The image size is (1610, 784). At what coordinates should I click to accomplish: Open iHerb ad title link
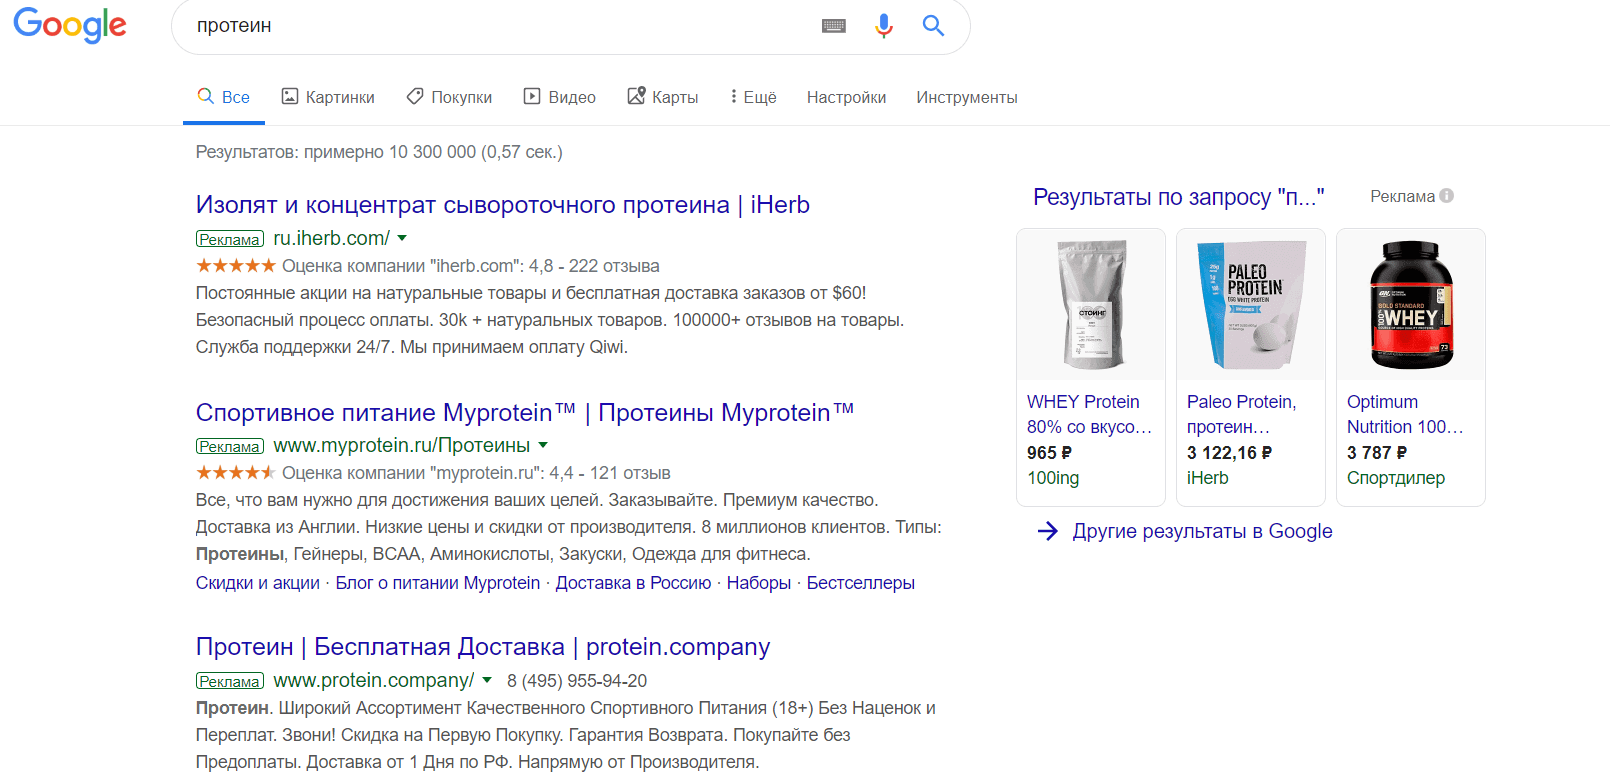(x=503, y=205)
